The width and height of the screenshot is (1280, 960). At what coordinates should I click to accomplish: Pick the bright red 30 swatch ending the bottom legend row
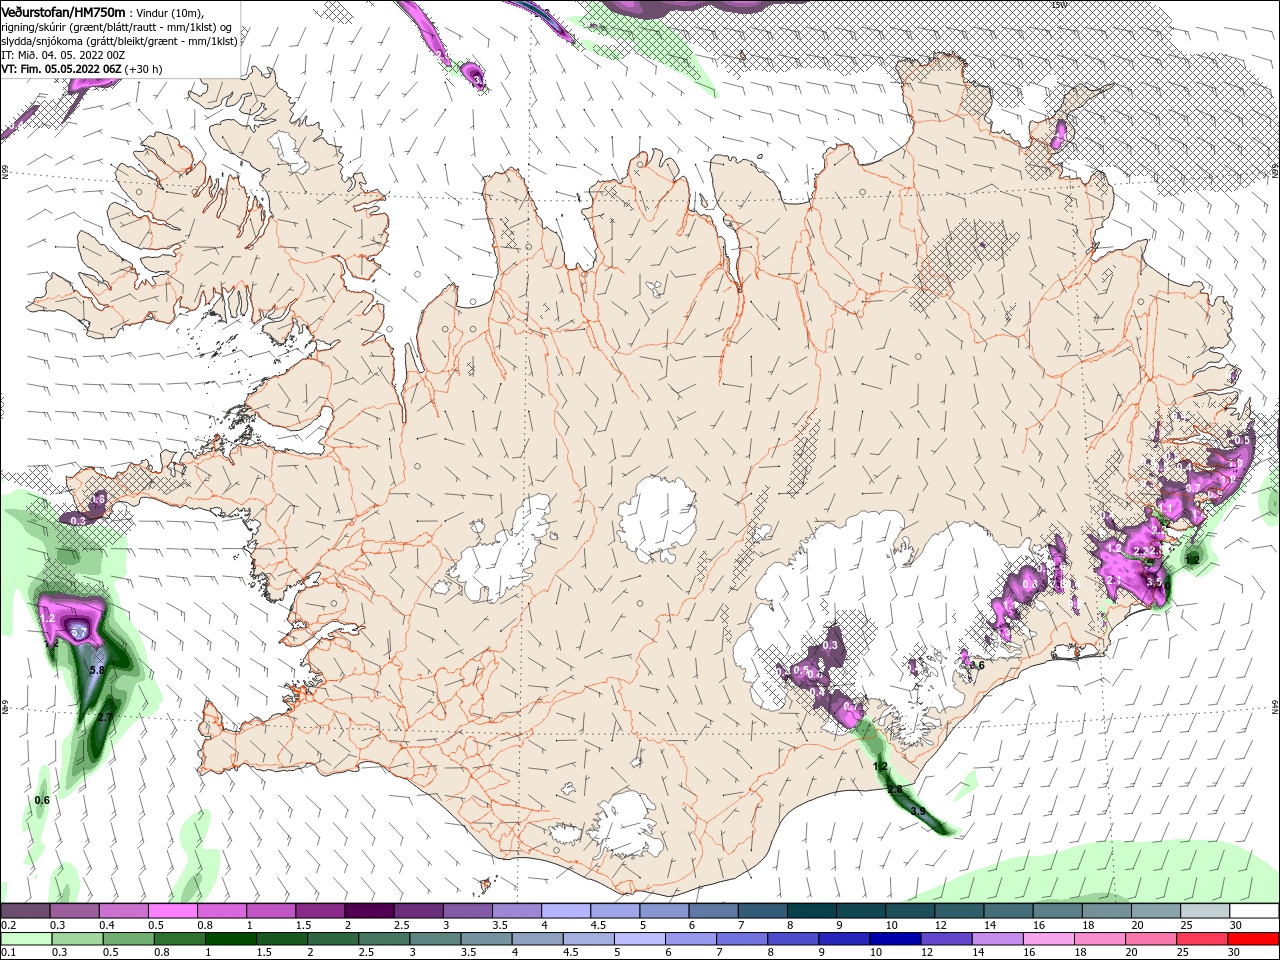coord(1253,939)
